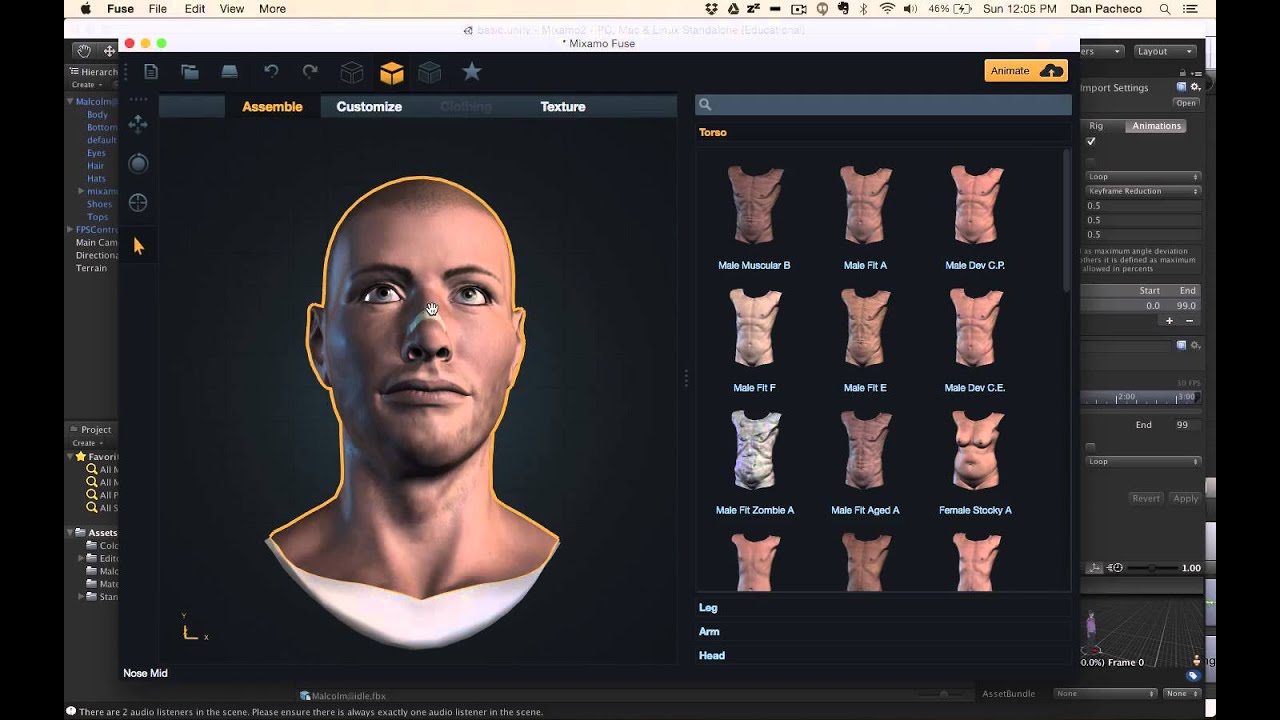
Task: Open the Wi-Fi menu in menu bar
Action: (x=887, y=9)
